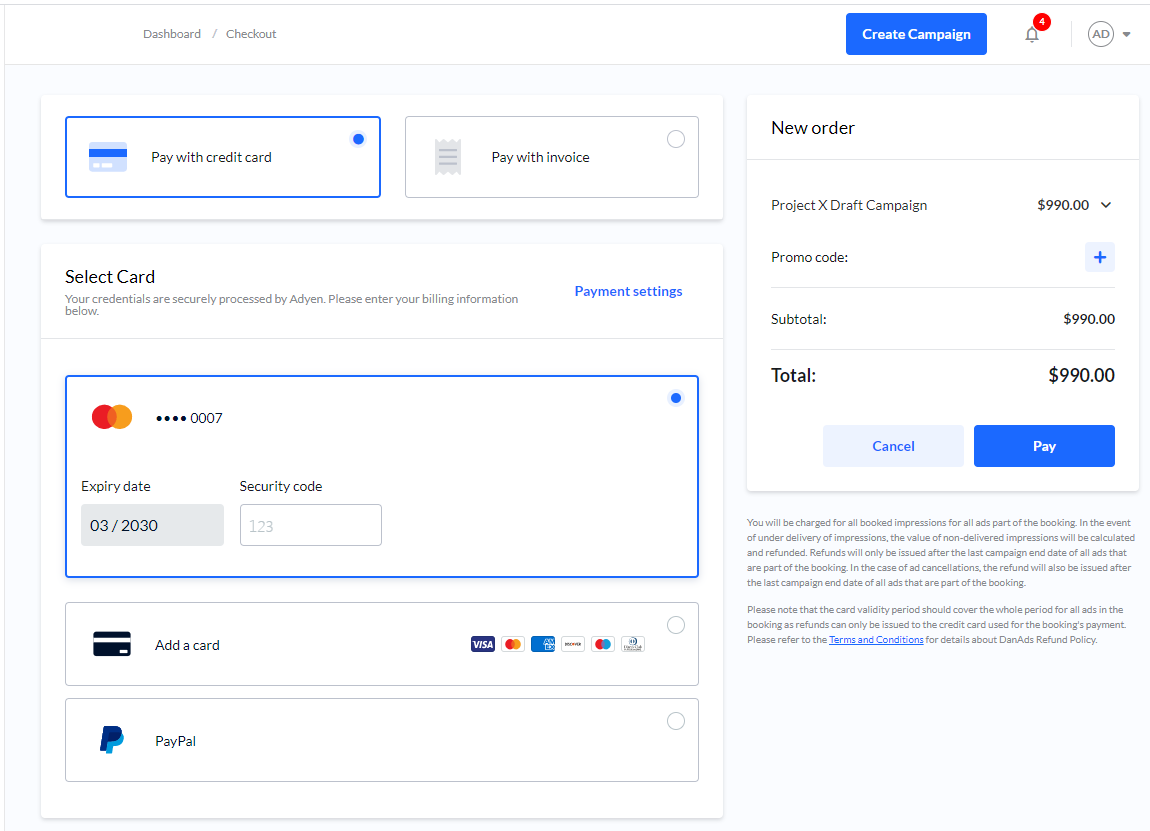Open the Terms and Conditions link
The height and width of the screenshot is (831, 1150).
point(876,640)
